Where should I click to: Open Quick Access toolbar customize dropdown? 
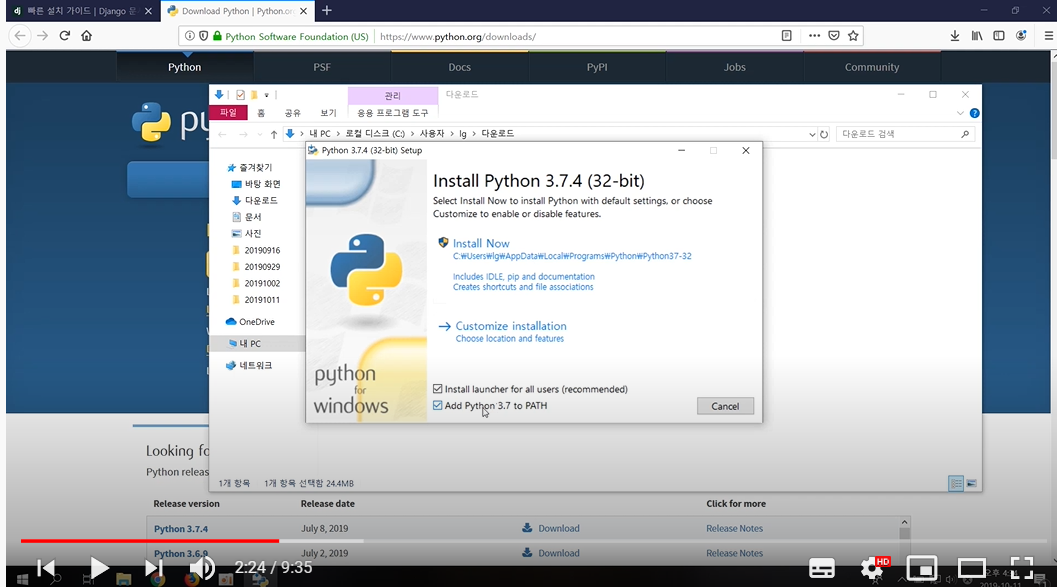point(266,95)
